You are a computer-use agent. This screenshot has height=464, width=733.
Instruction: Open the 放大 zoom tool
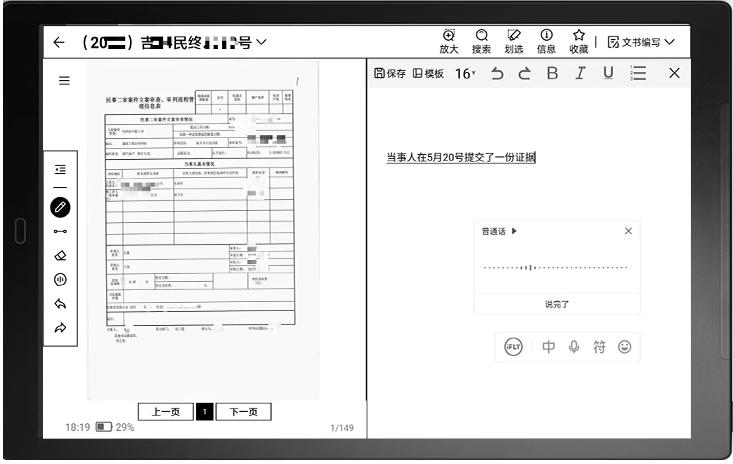coord(448,41)
